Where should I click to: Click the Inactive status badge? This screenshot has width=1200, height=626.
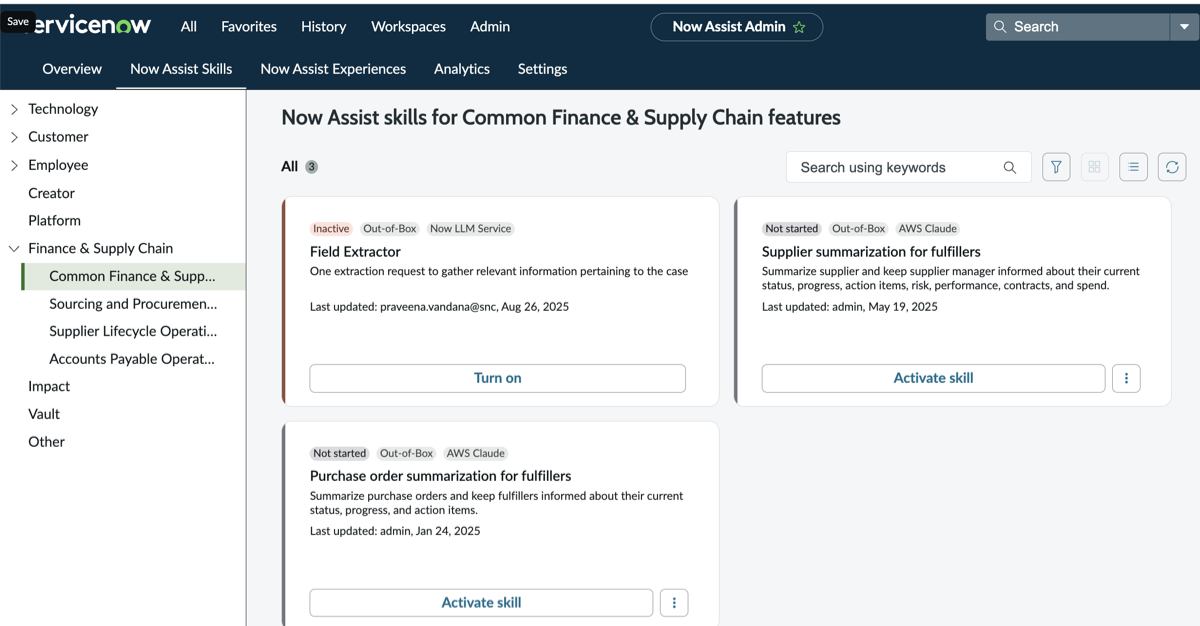pyautogui.click(x=331, y=229)
